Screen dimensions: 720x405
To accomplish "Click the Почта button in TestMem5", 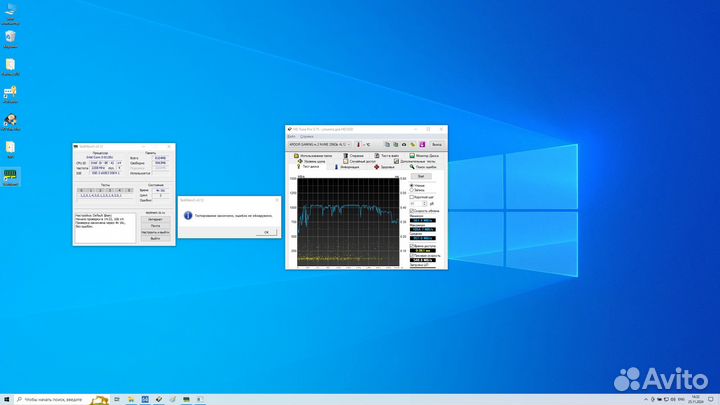I will point(155,226).
